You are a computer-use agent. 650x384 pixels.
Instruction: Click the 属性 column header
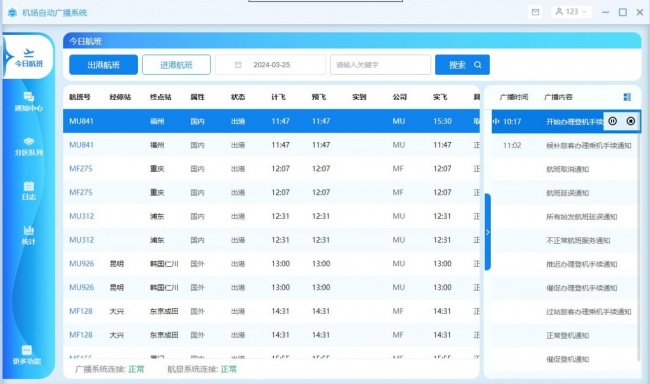pyautogui.click(x=197, y=97)
